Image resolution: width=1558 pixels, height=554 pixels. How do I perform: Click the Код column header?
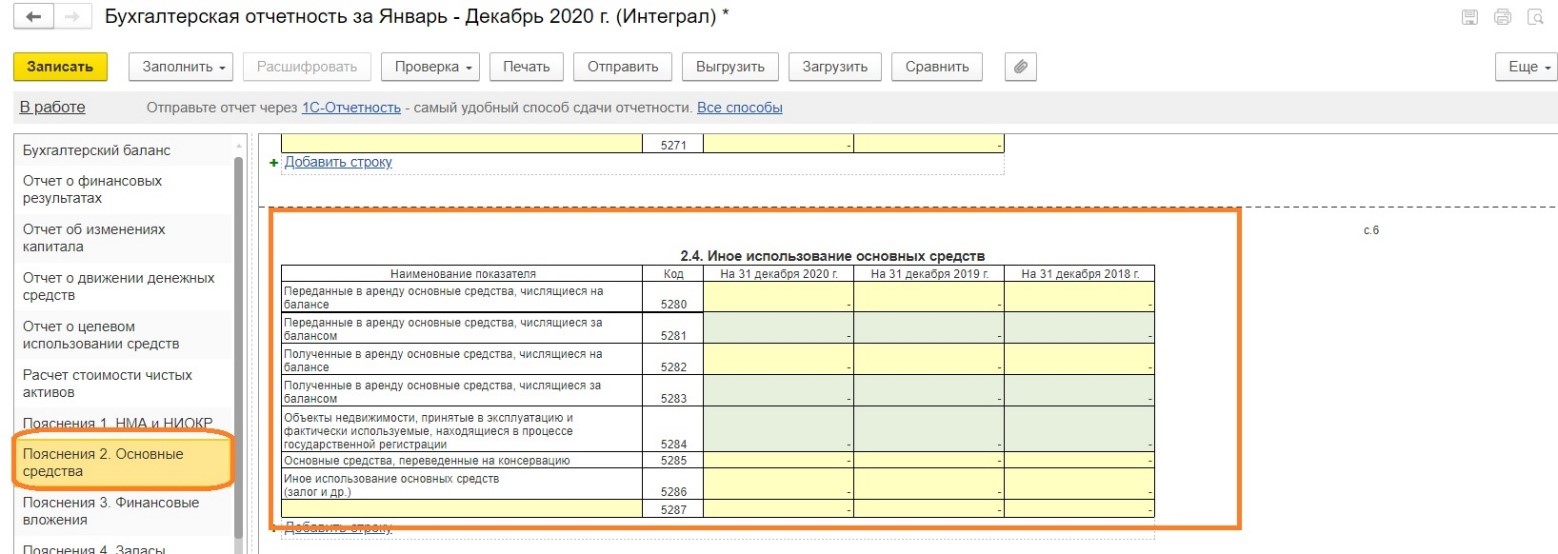[673, 273]
